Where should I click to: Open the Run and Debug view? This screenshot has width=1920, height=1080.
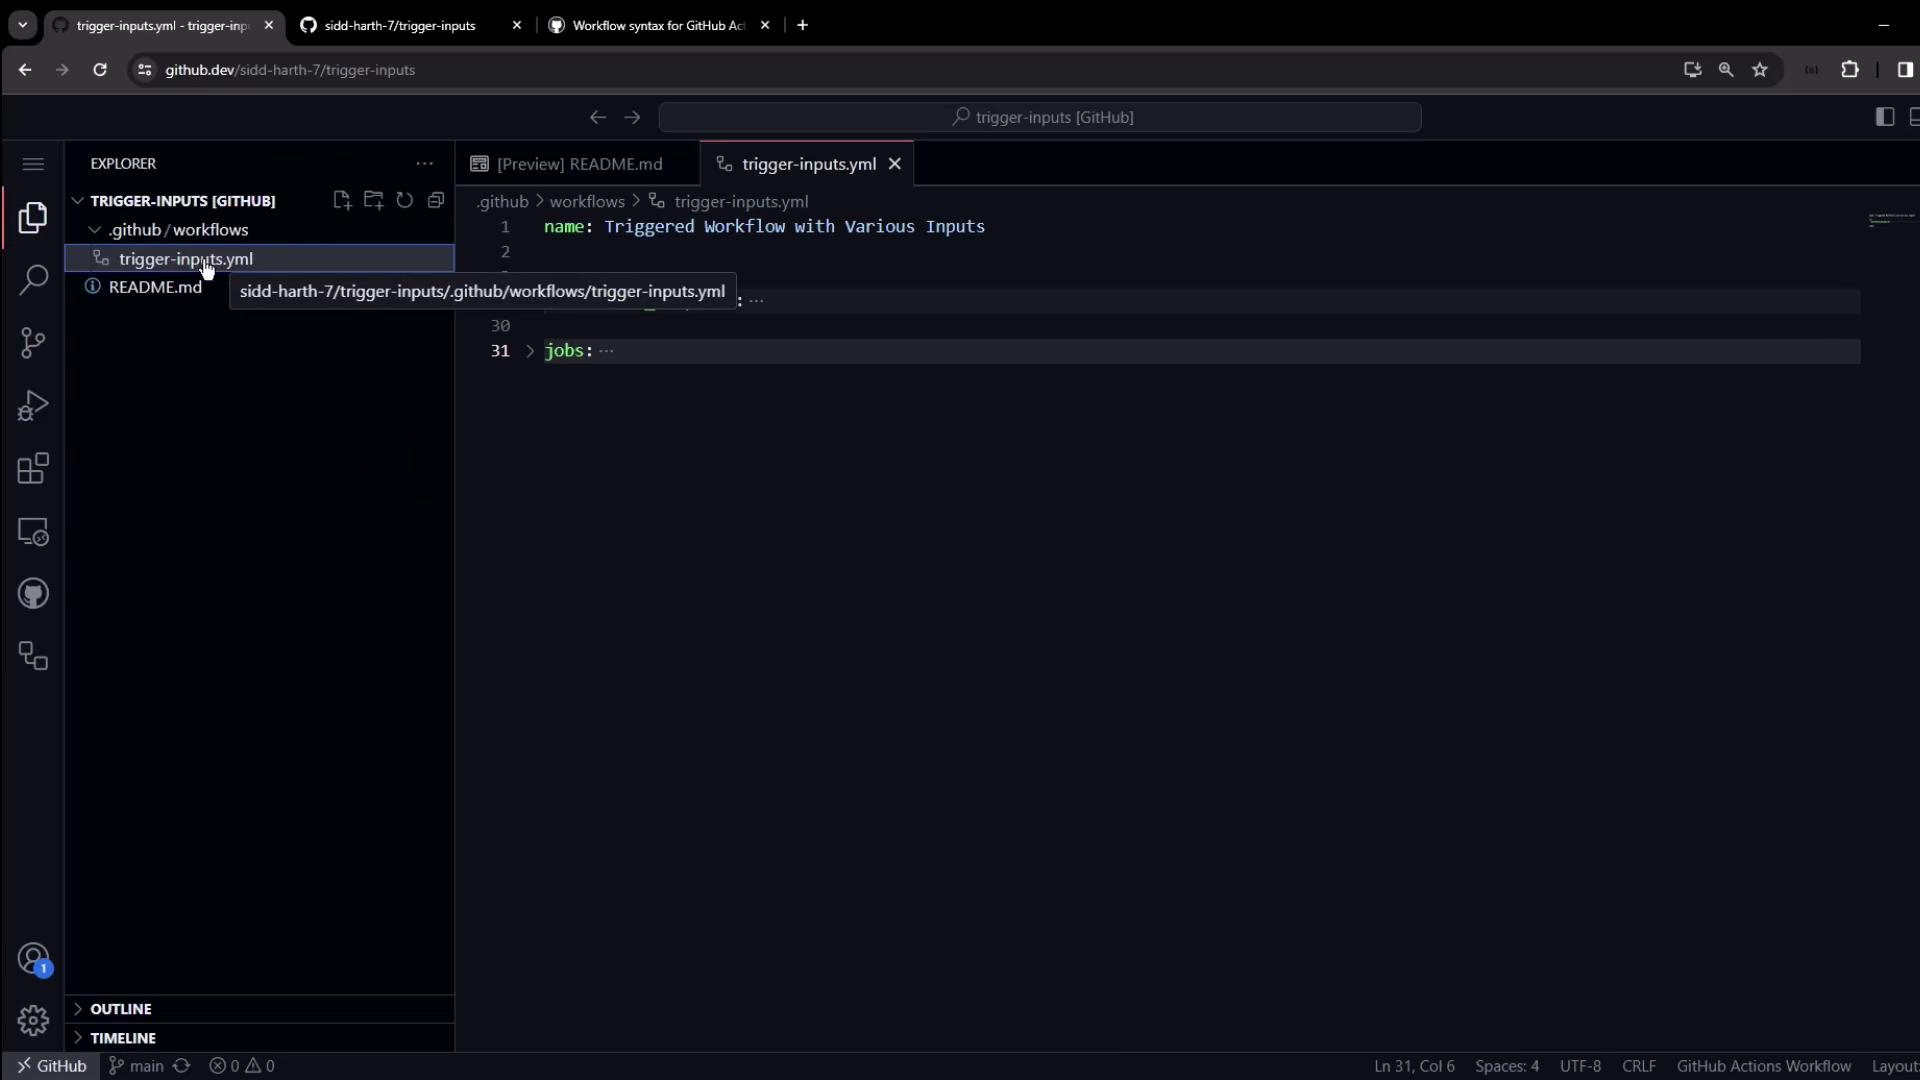pyautogui.click(x=33, y=406)
